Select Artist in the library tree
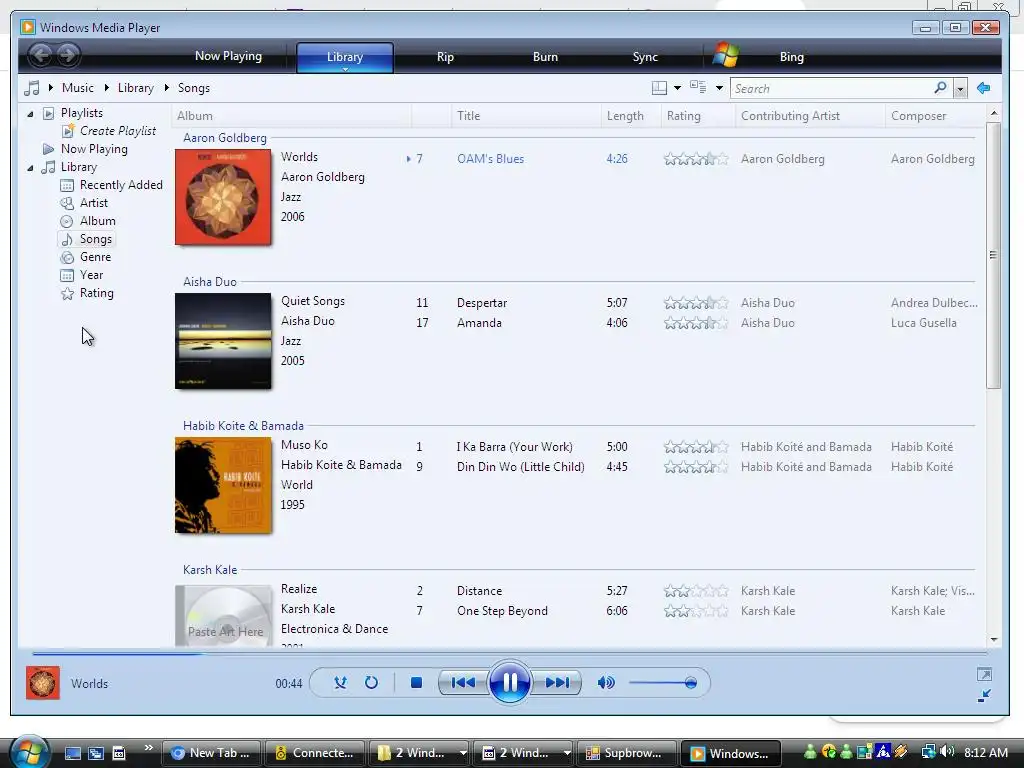1024x768 pixels. (x=93, y=203)
